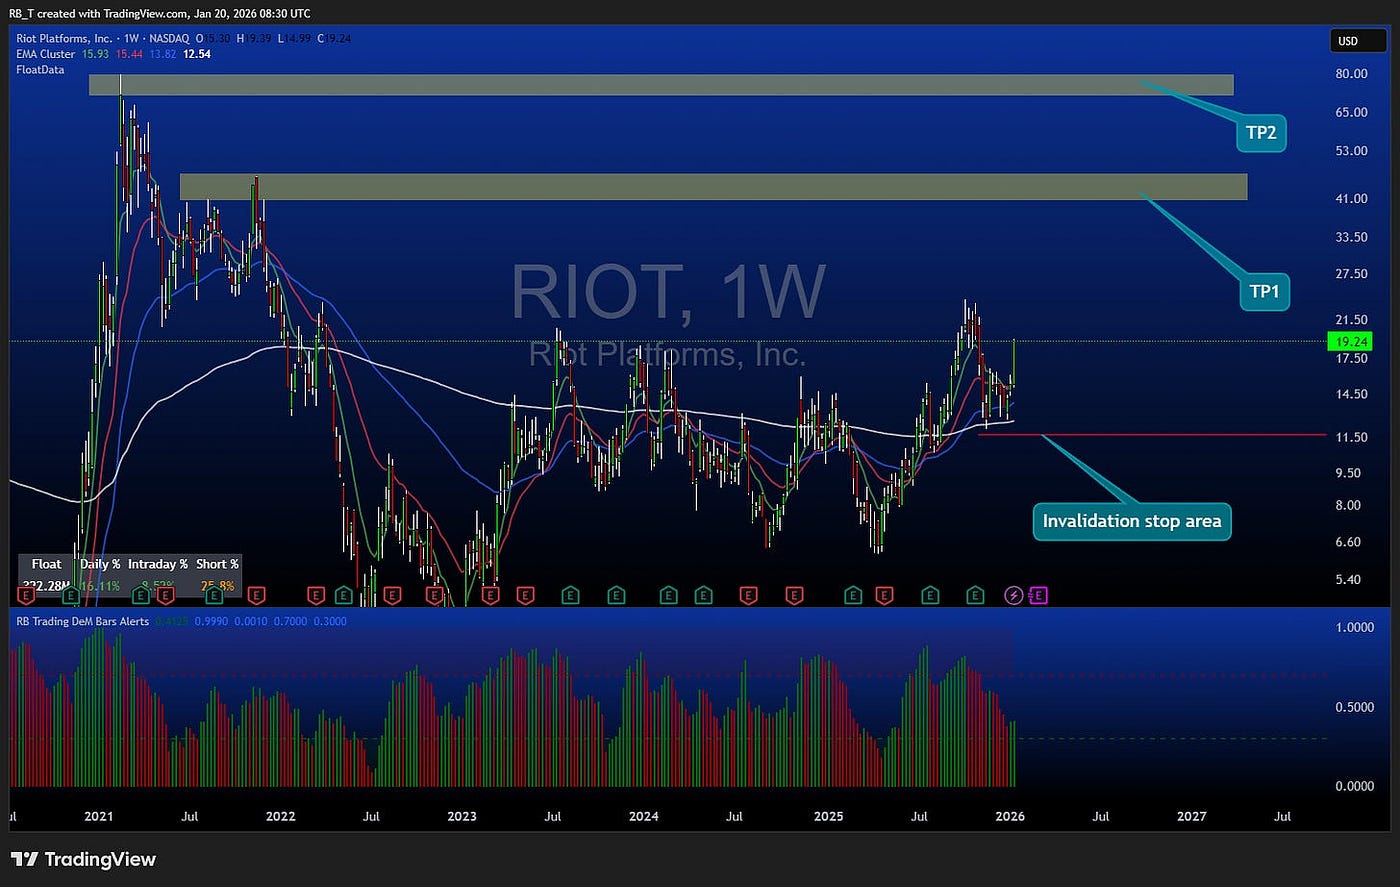Click the 14.50 price axis label
Viewport: 1400px width, 887px height.
pyautogui.click(x=1351, y=394)
